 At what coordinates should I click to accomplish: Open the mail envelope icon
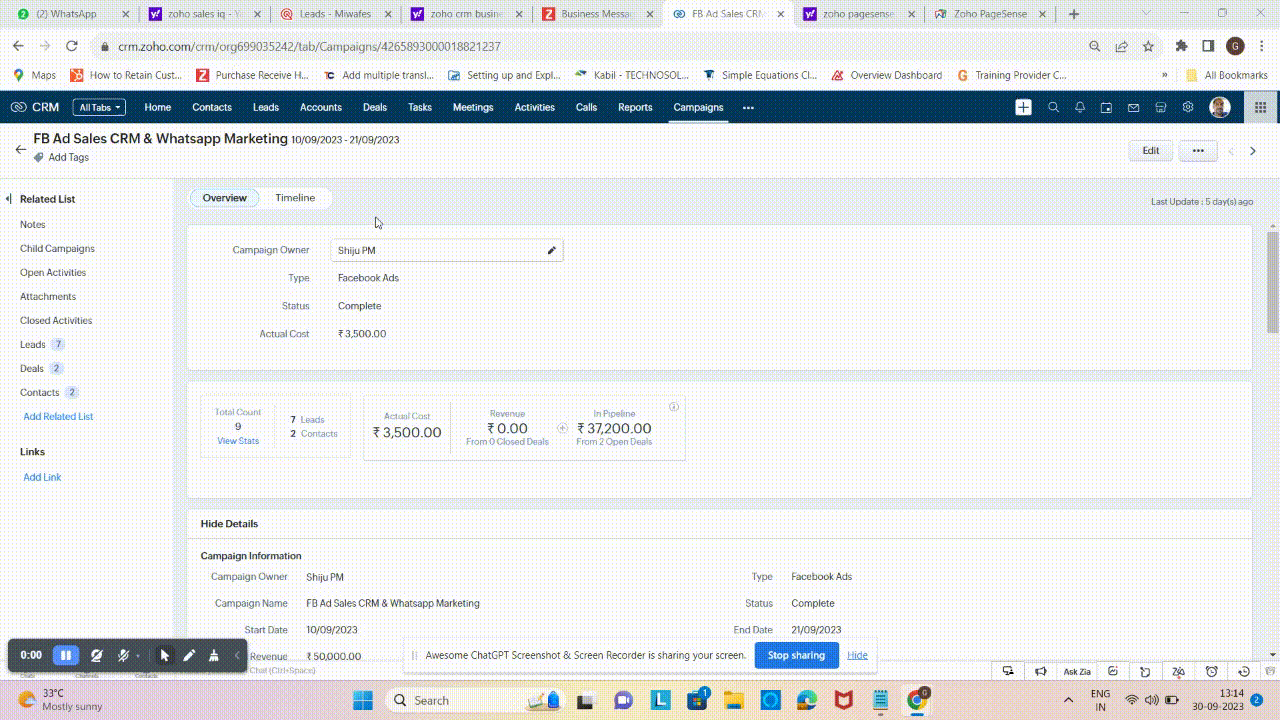(x=1134, y=107)
